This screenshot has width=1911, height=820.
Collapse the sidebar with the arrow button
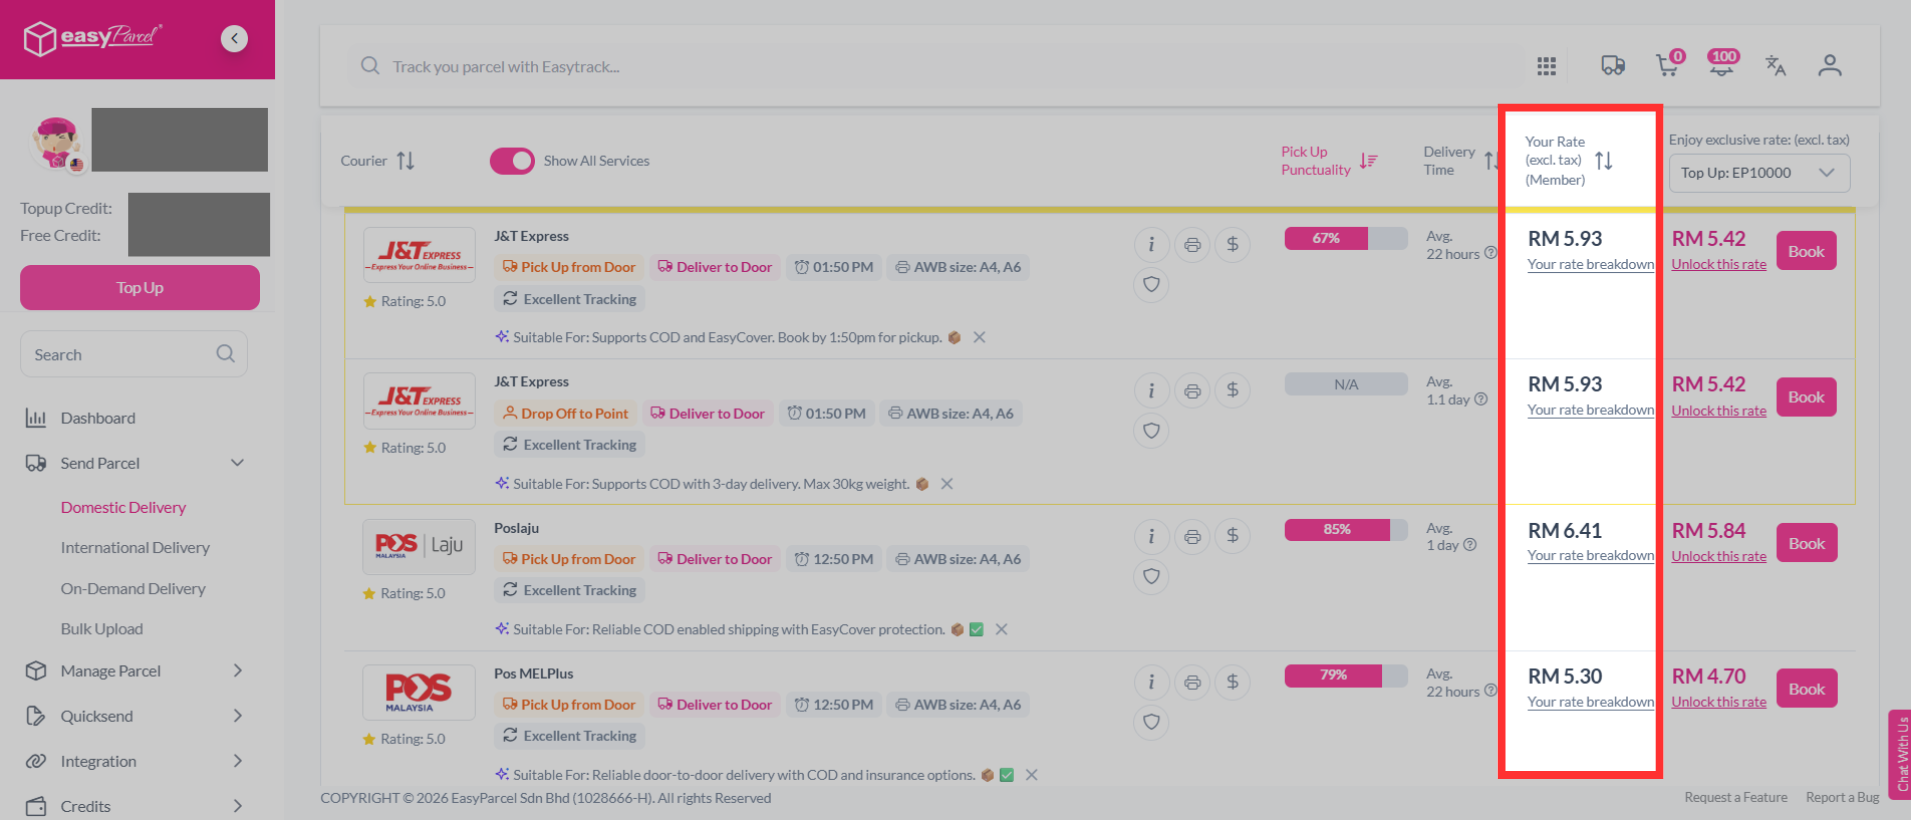[234, 38]
